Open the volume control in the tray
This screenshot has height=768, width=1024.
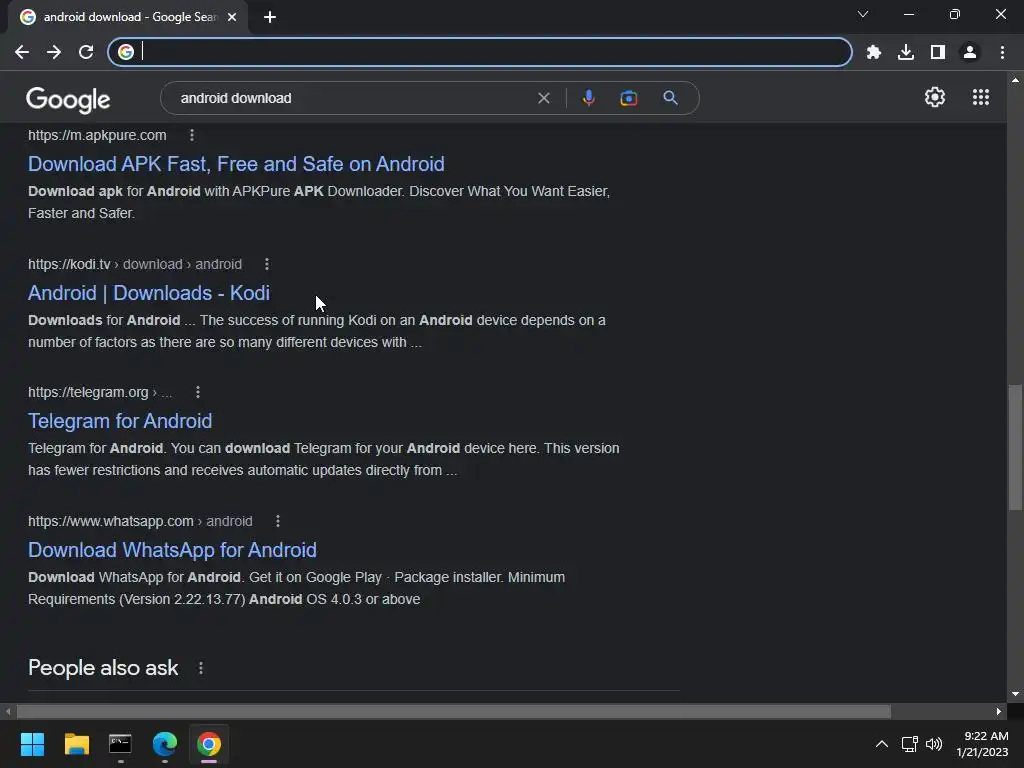934,744
